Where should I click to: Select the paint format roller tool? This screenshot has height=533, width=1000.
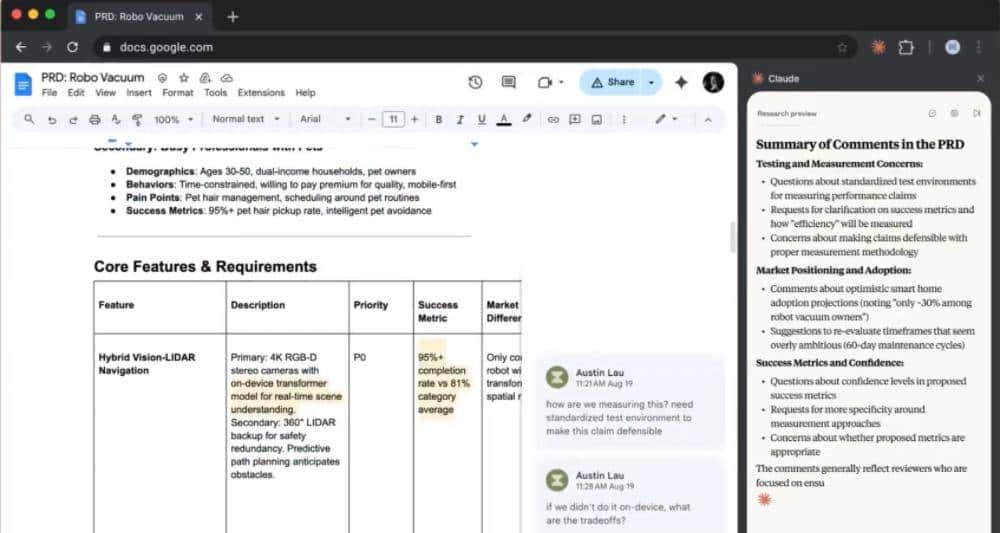coord(136,119)
